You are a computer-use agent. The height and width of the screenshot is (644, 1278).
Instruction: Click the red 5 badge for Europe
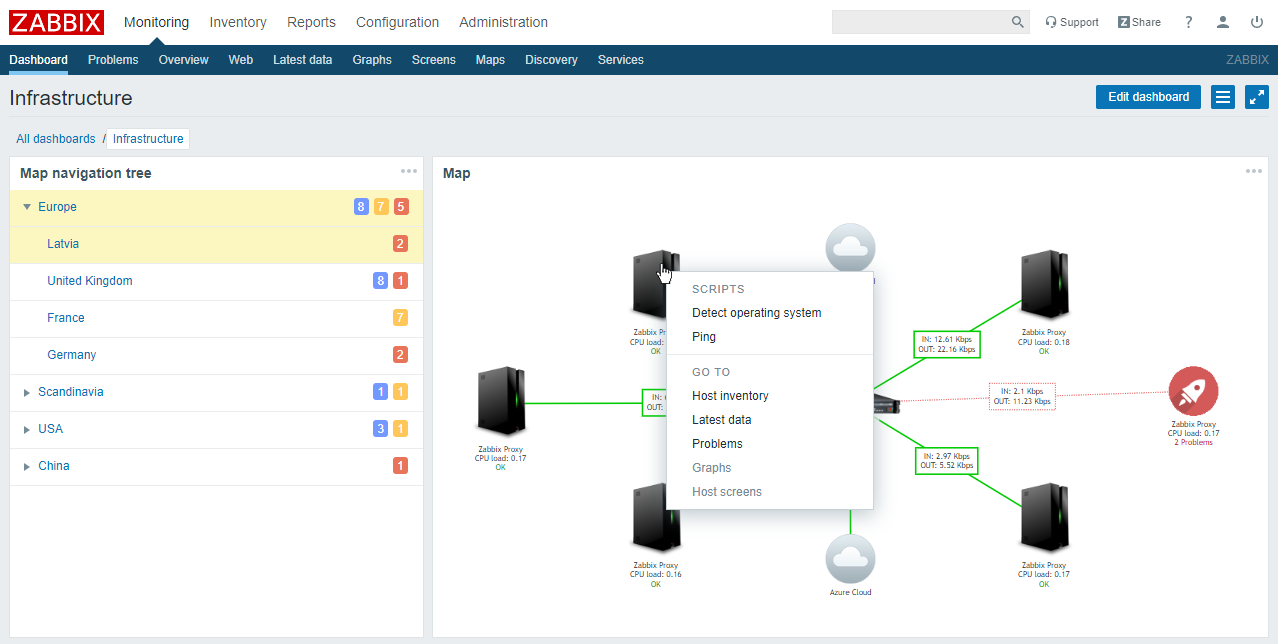(x=401, y=207)
